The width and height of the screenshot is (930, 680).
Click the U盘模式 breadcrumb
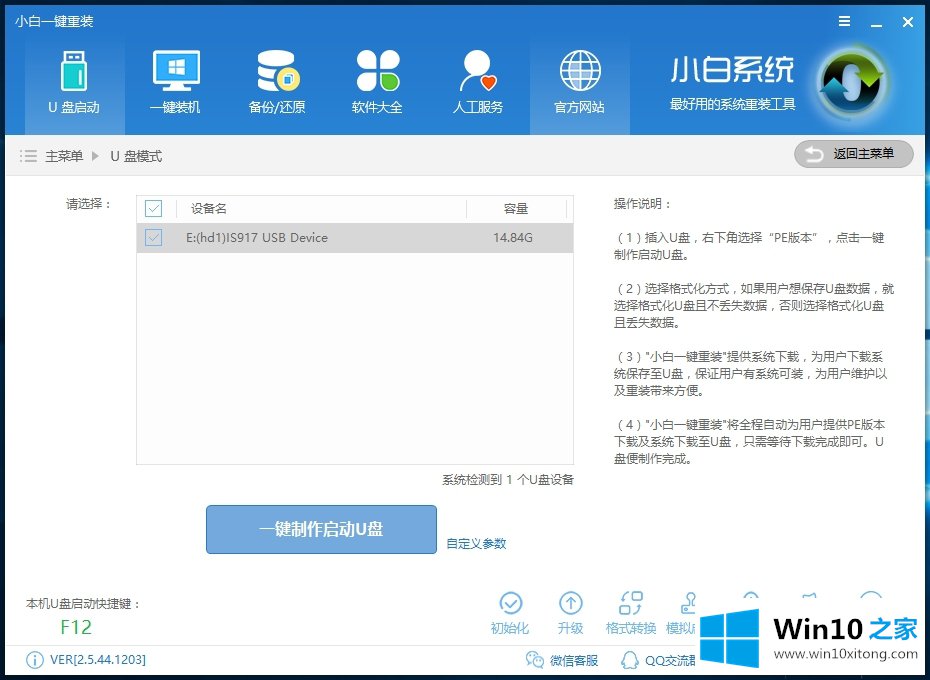pos(136,156)
